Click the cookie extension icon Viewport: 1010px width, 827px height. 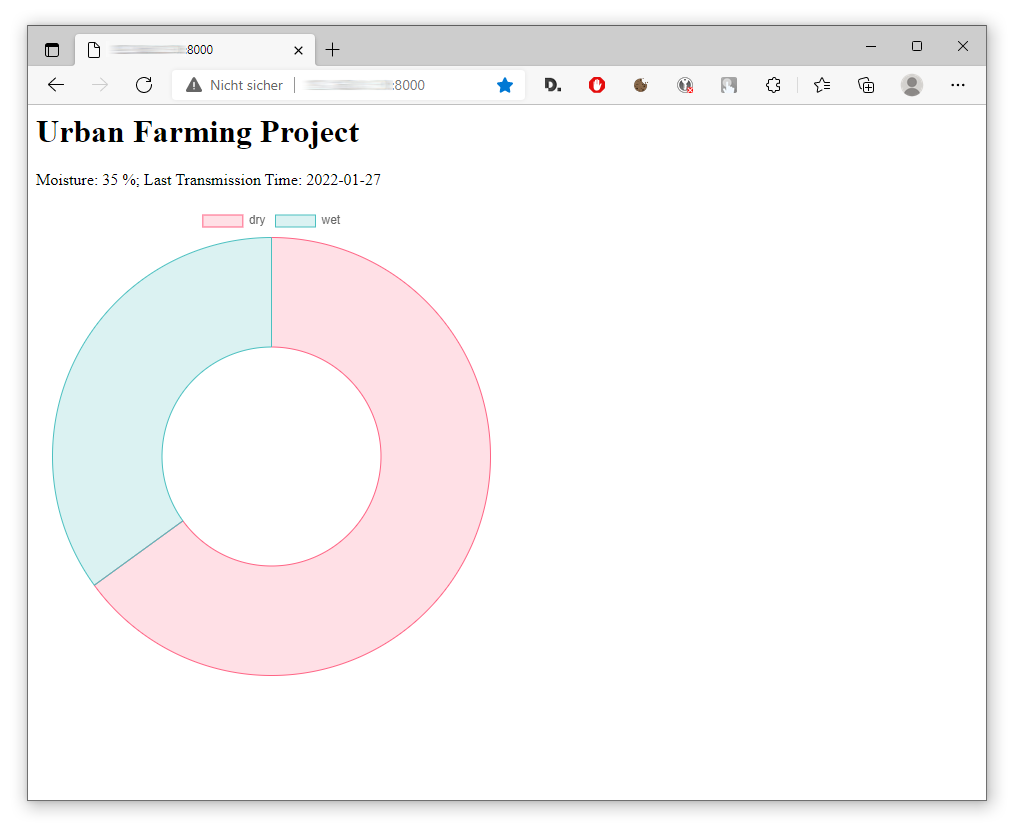[641, 85]
